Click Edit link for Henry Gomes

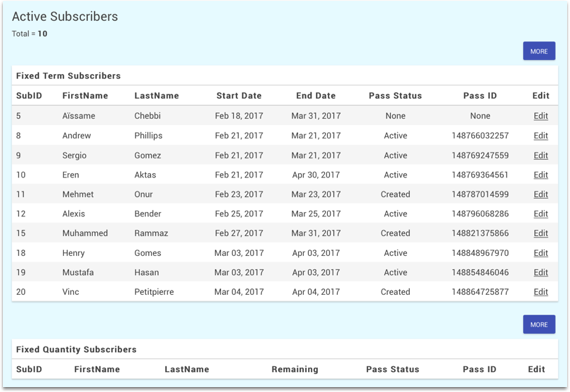tap(541, 253)
